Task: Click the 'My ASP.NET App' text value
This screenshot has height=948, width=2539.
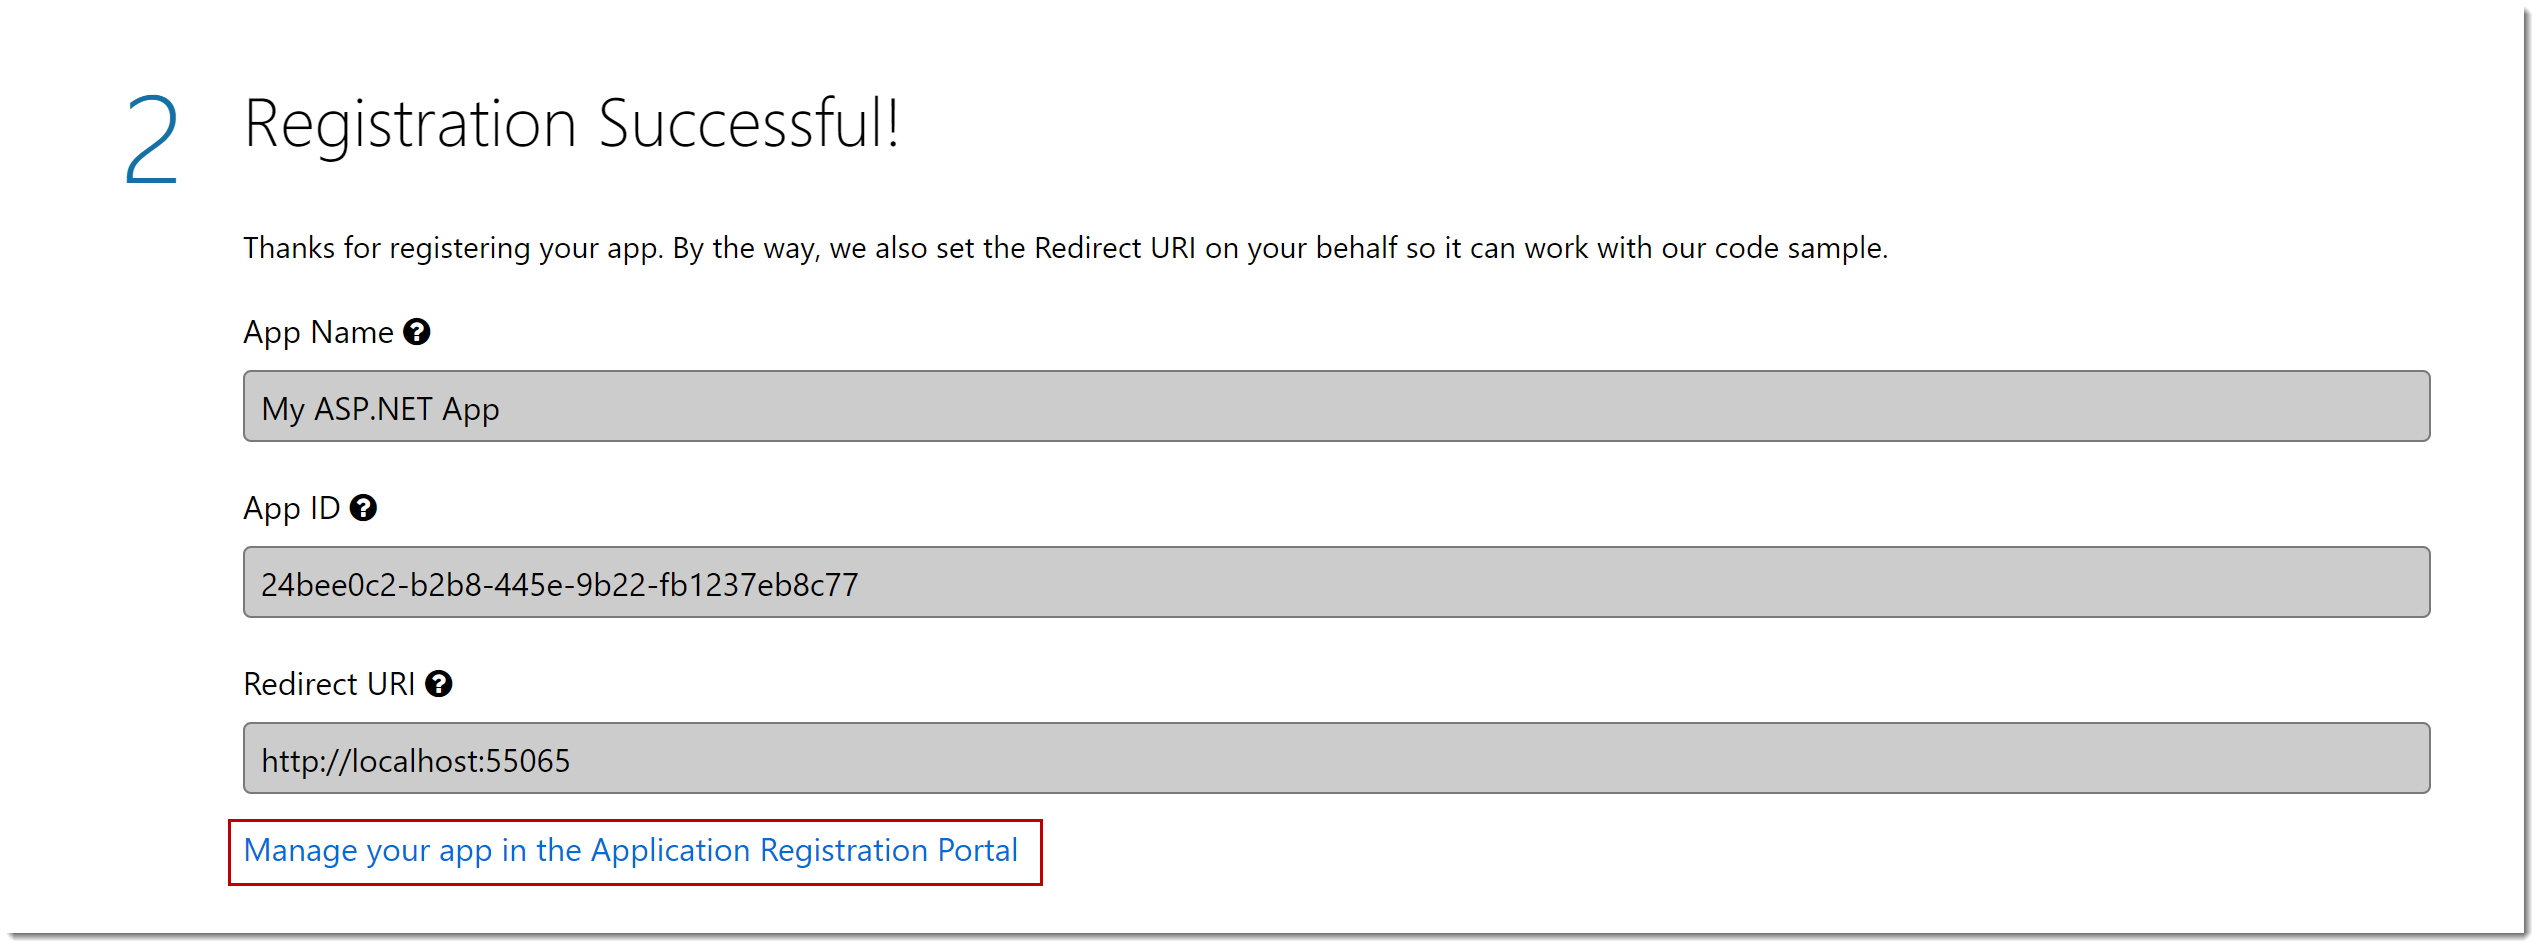Action: 380,409
